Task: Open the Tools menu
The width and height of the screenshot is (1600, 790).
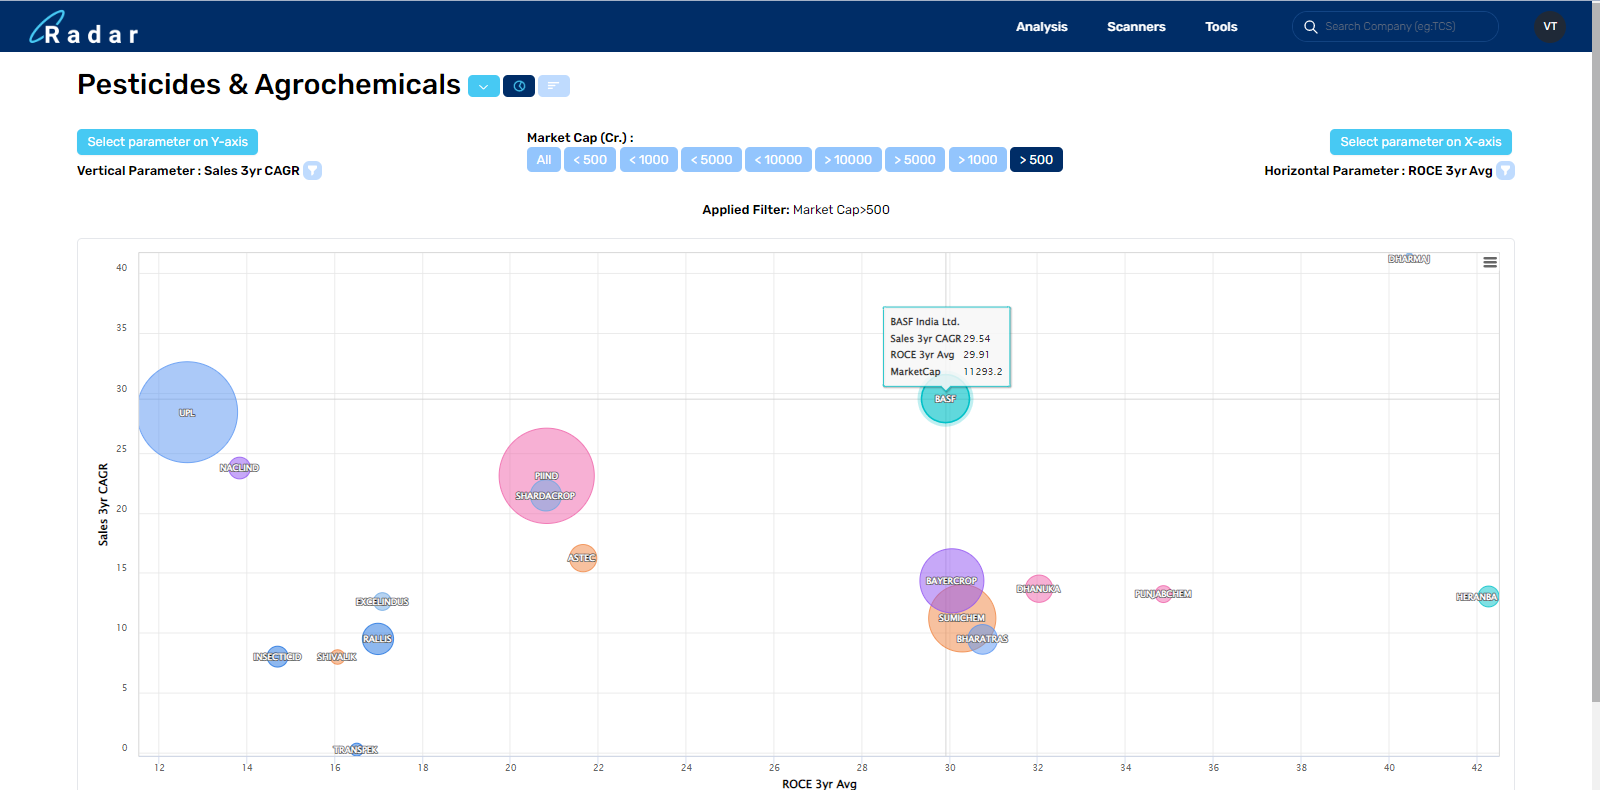Action: (1221, 27)
